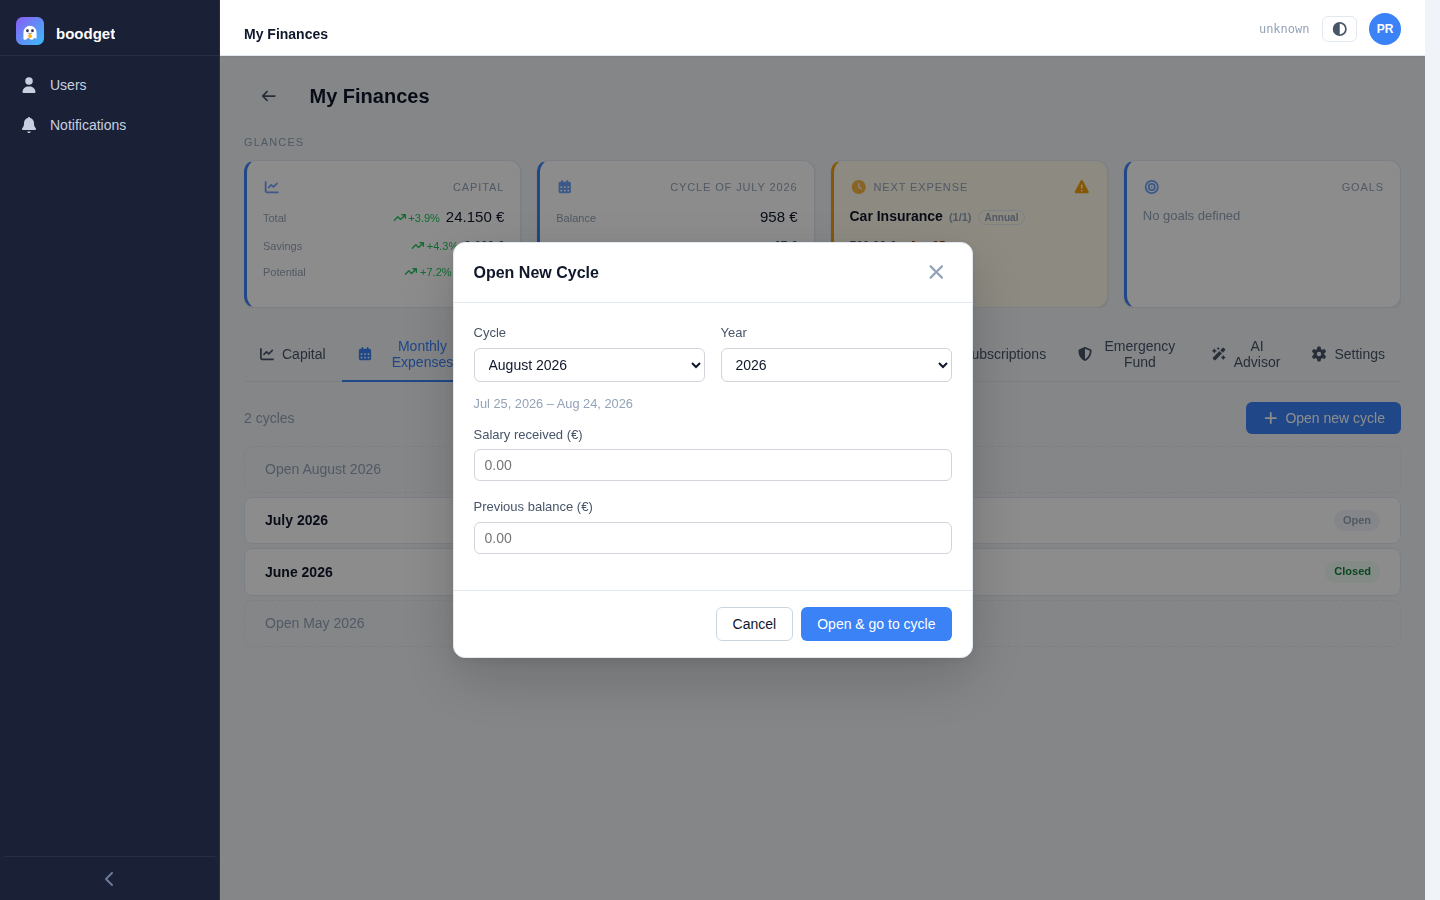Open the AI Advisor tab

pyautogui.click(x=1245, y=354)
